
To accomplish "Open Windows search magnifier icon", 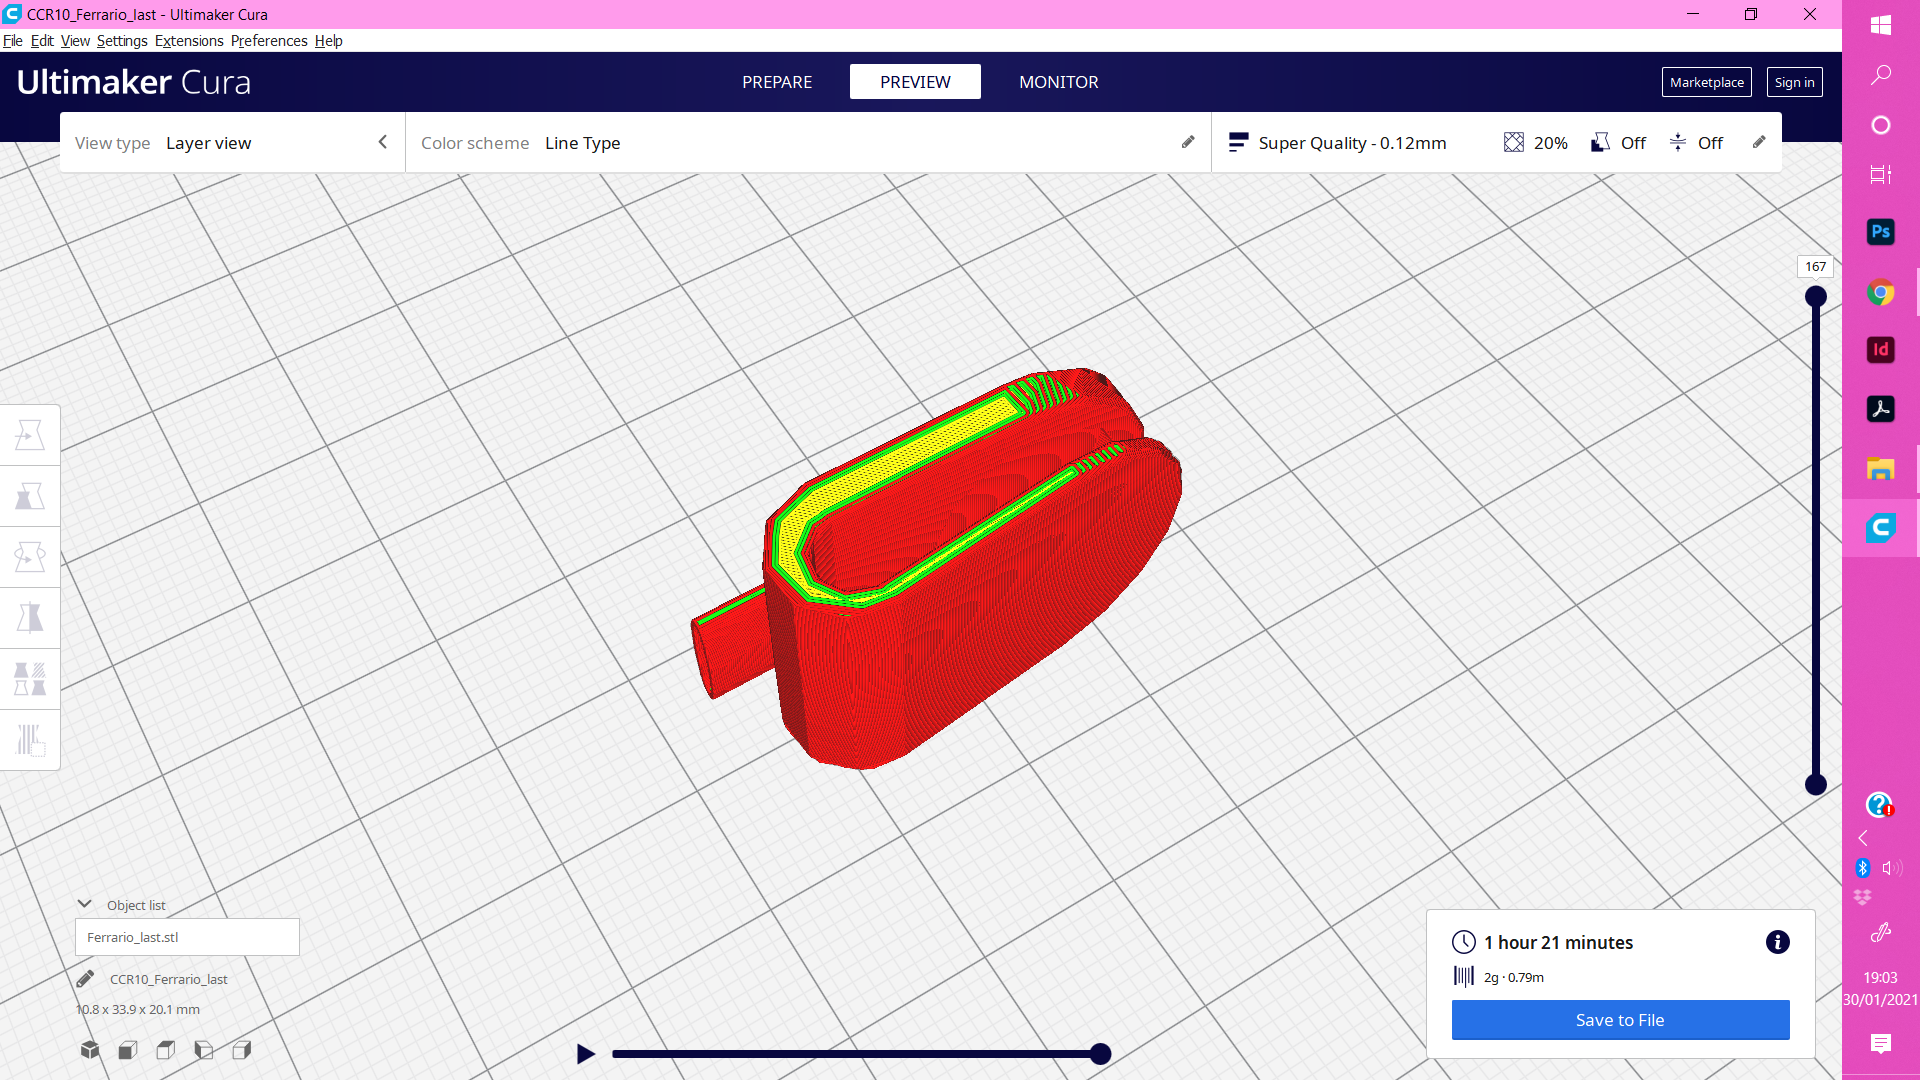I will (1880, 75).
